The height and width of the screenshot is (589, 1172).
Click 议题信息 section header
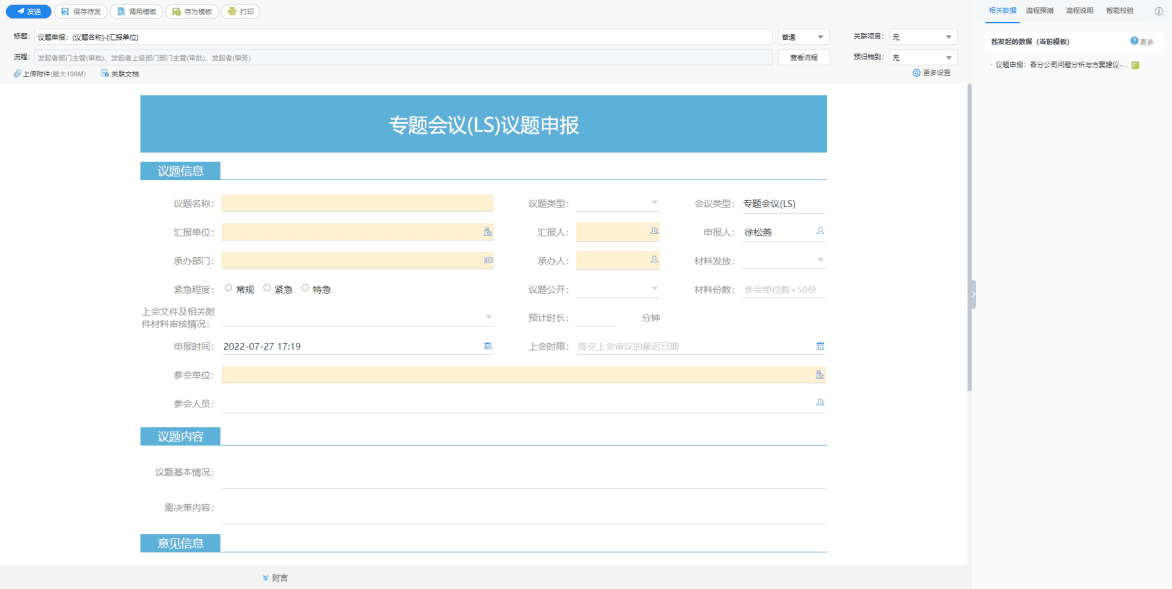[x=180, y=171]
